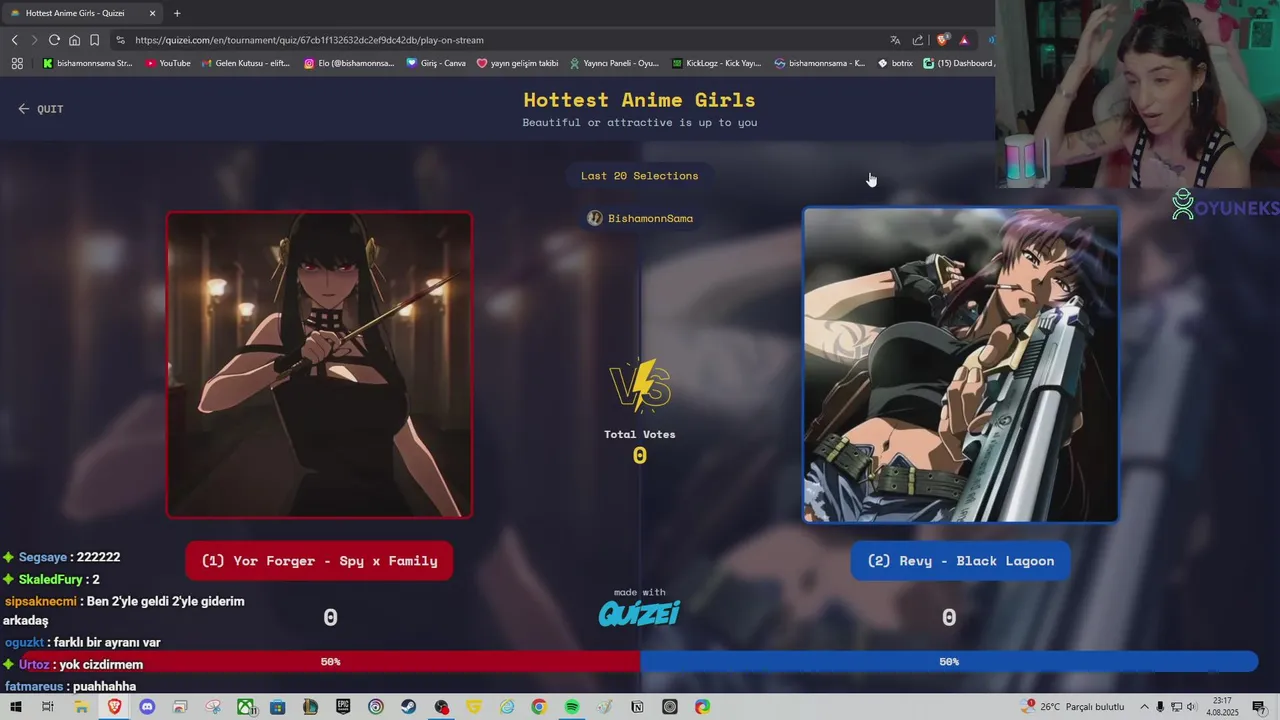The width and height of the screenshot is (1280, 720).
Task: Click the share page icon in address bar
Action: [918, 40]
